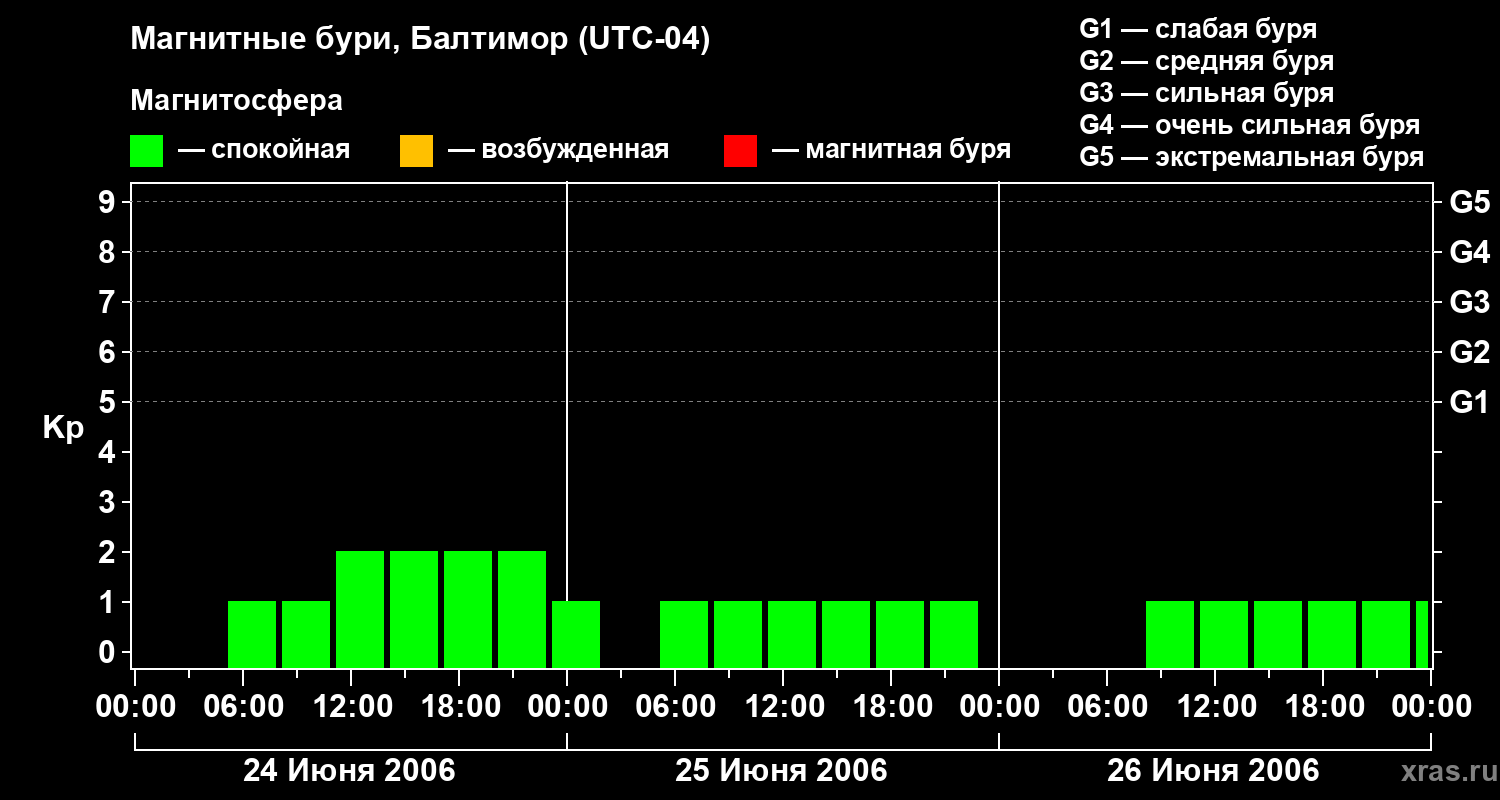Click the last Kp 2 bar before midnight 24 Июня

click(x=522, y=609)
